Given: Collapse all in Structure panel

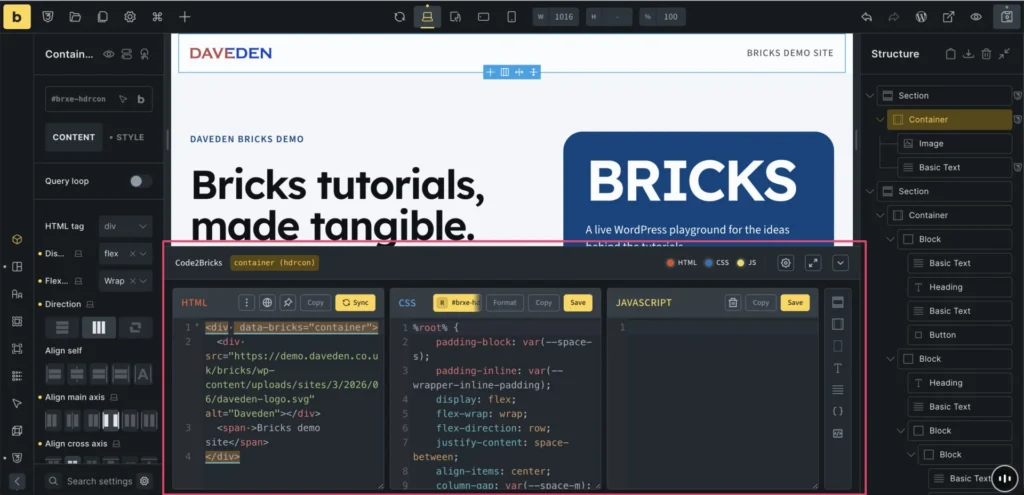Looking at the screenshot, I should [x=1004, y=54].
